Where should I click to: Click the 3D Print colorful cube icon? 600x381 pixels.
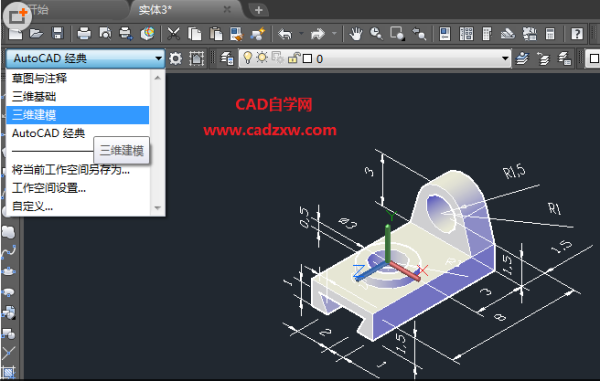point(147,34)
